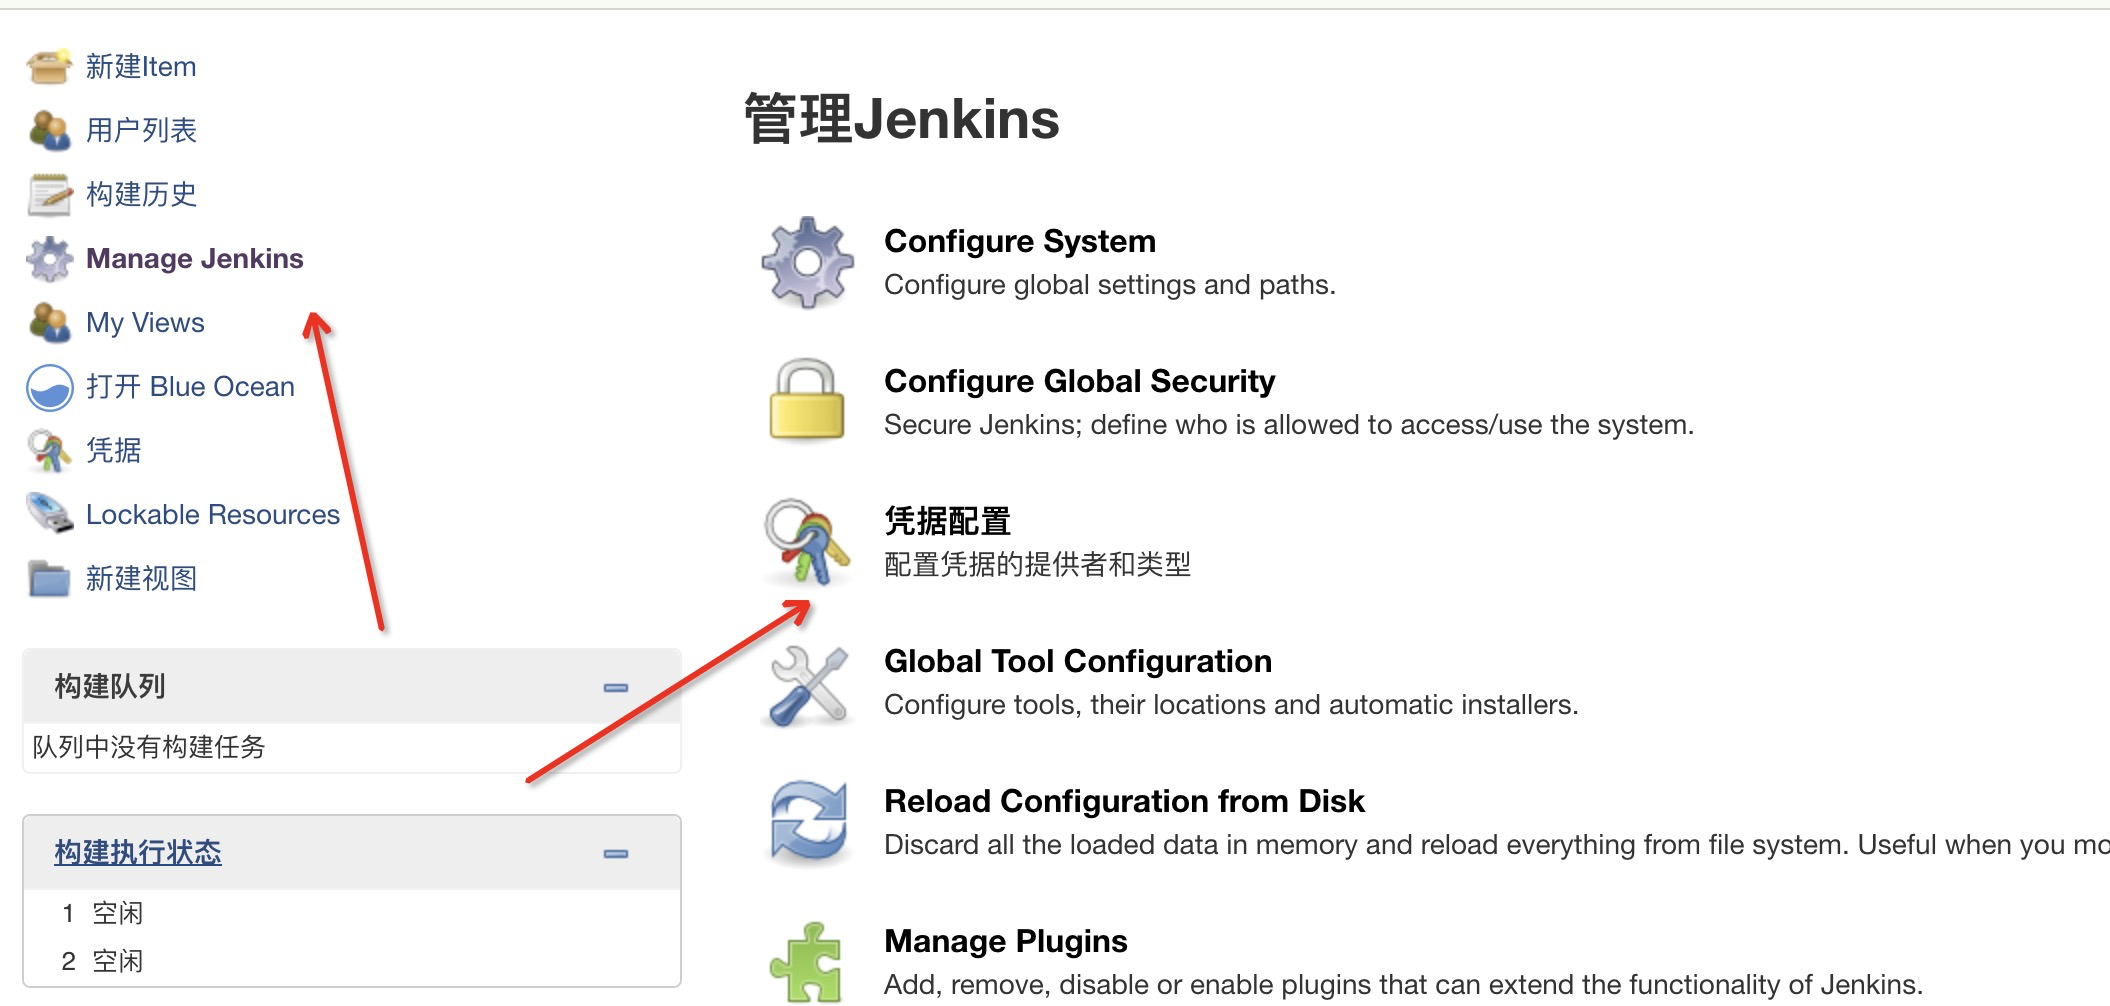The height and width of the screenshot is (1006, 2110).
Task: Click the Global Tool Configuration wrench icon
Action: coord(809,685)
